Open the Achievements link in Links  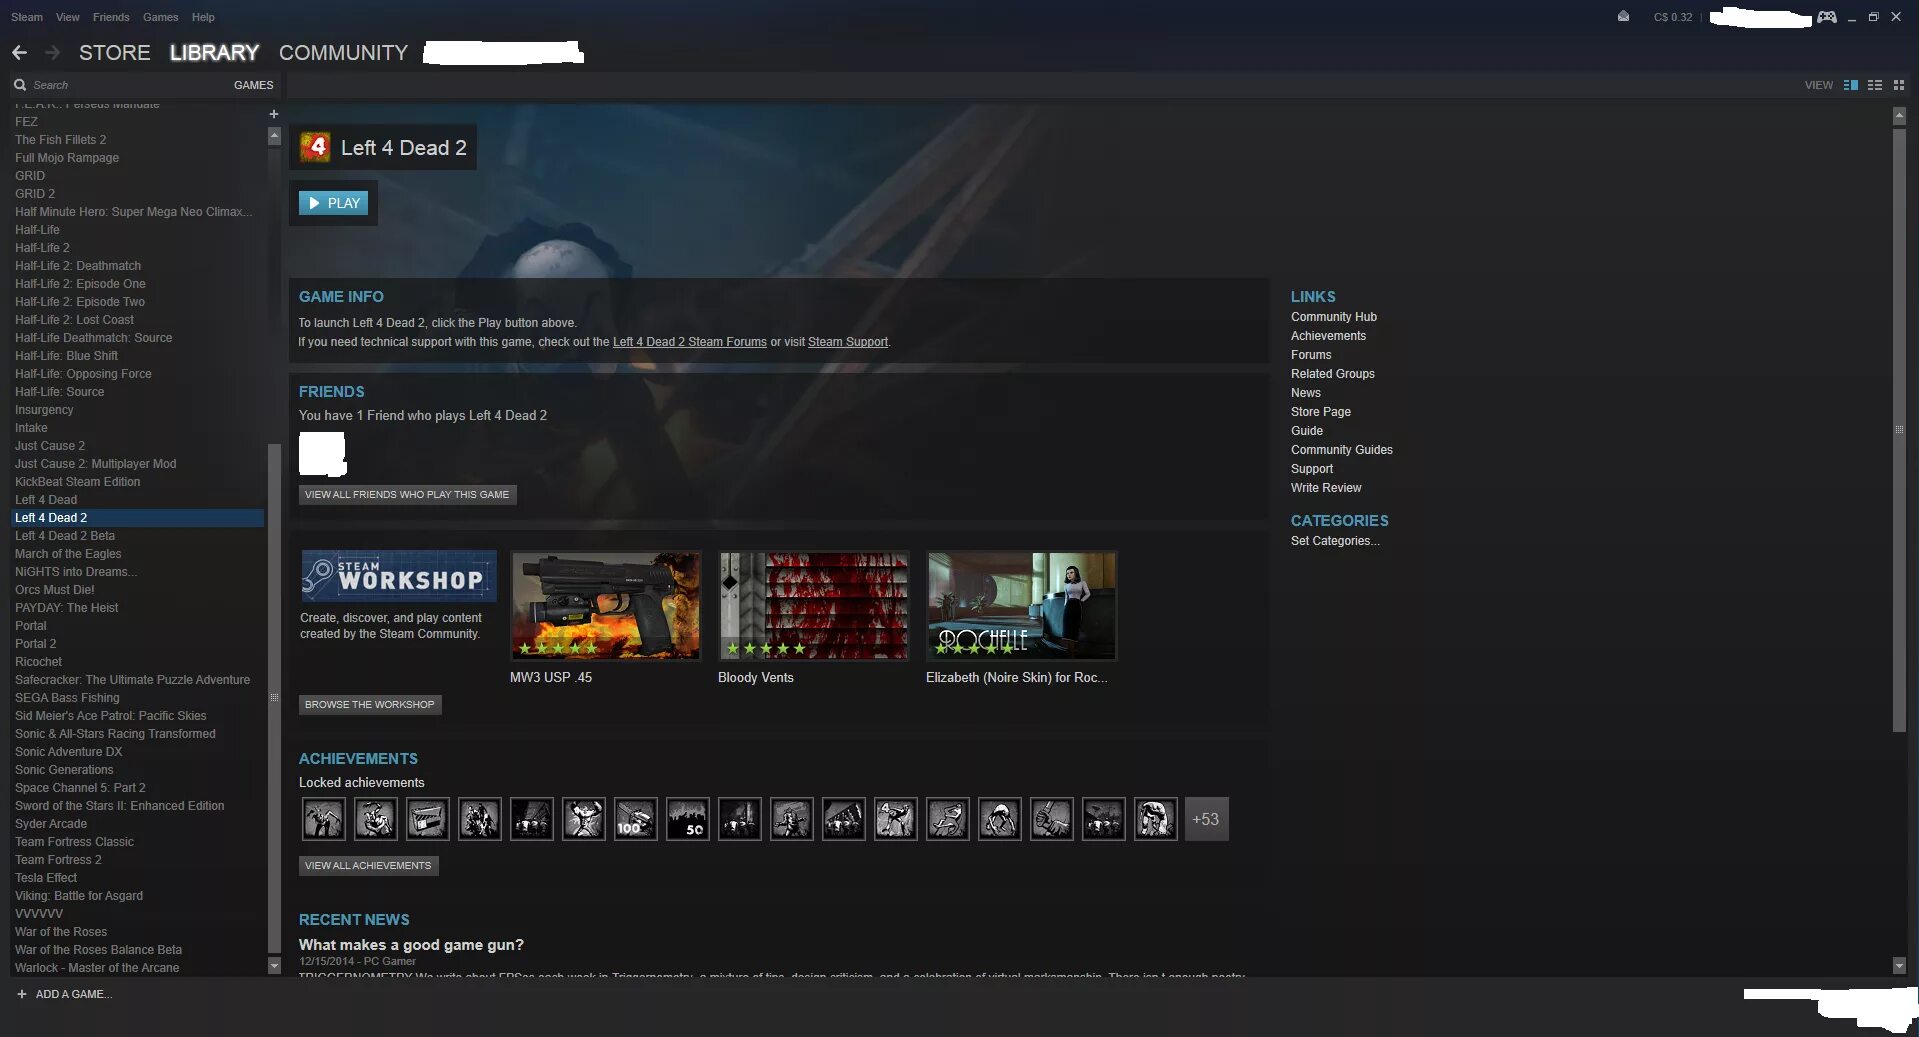click(1328, 336)
